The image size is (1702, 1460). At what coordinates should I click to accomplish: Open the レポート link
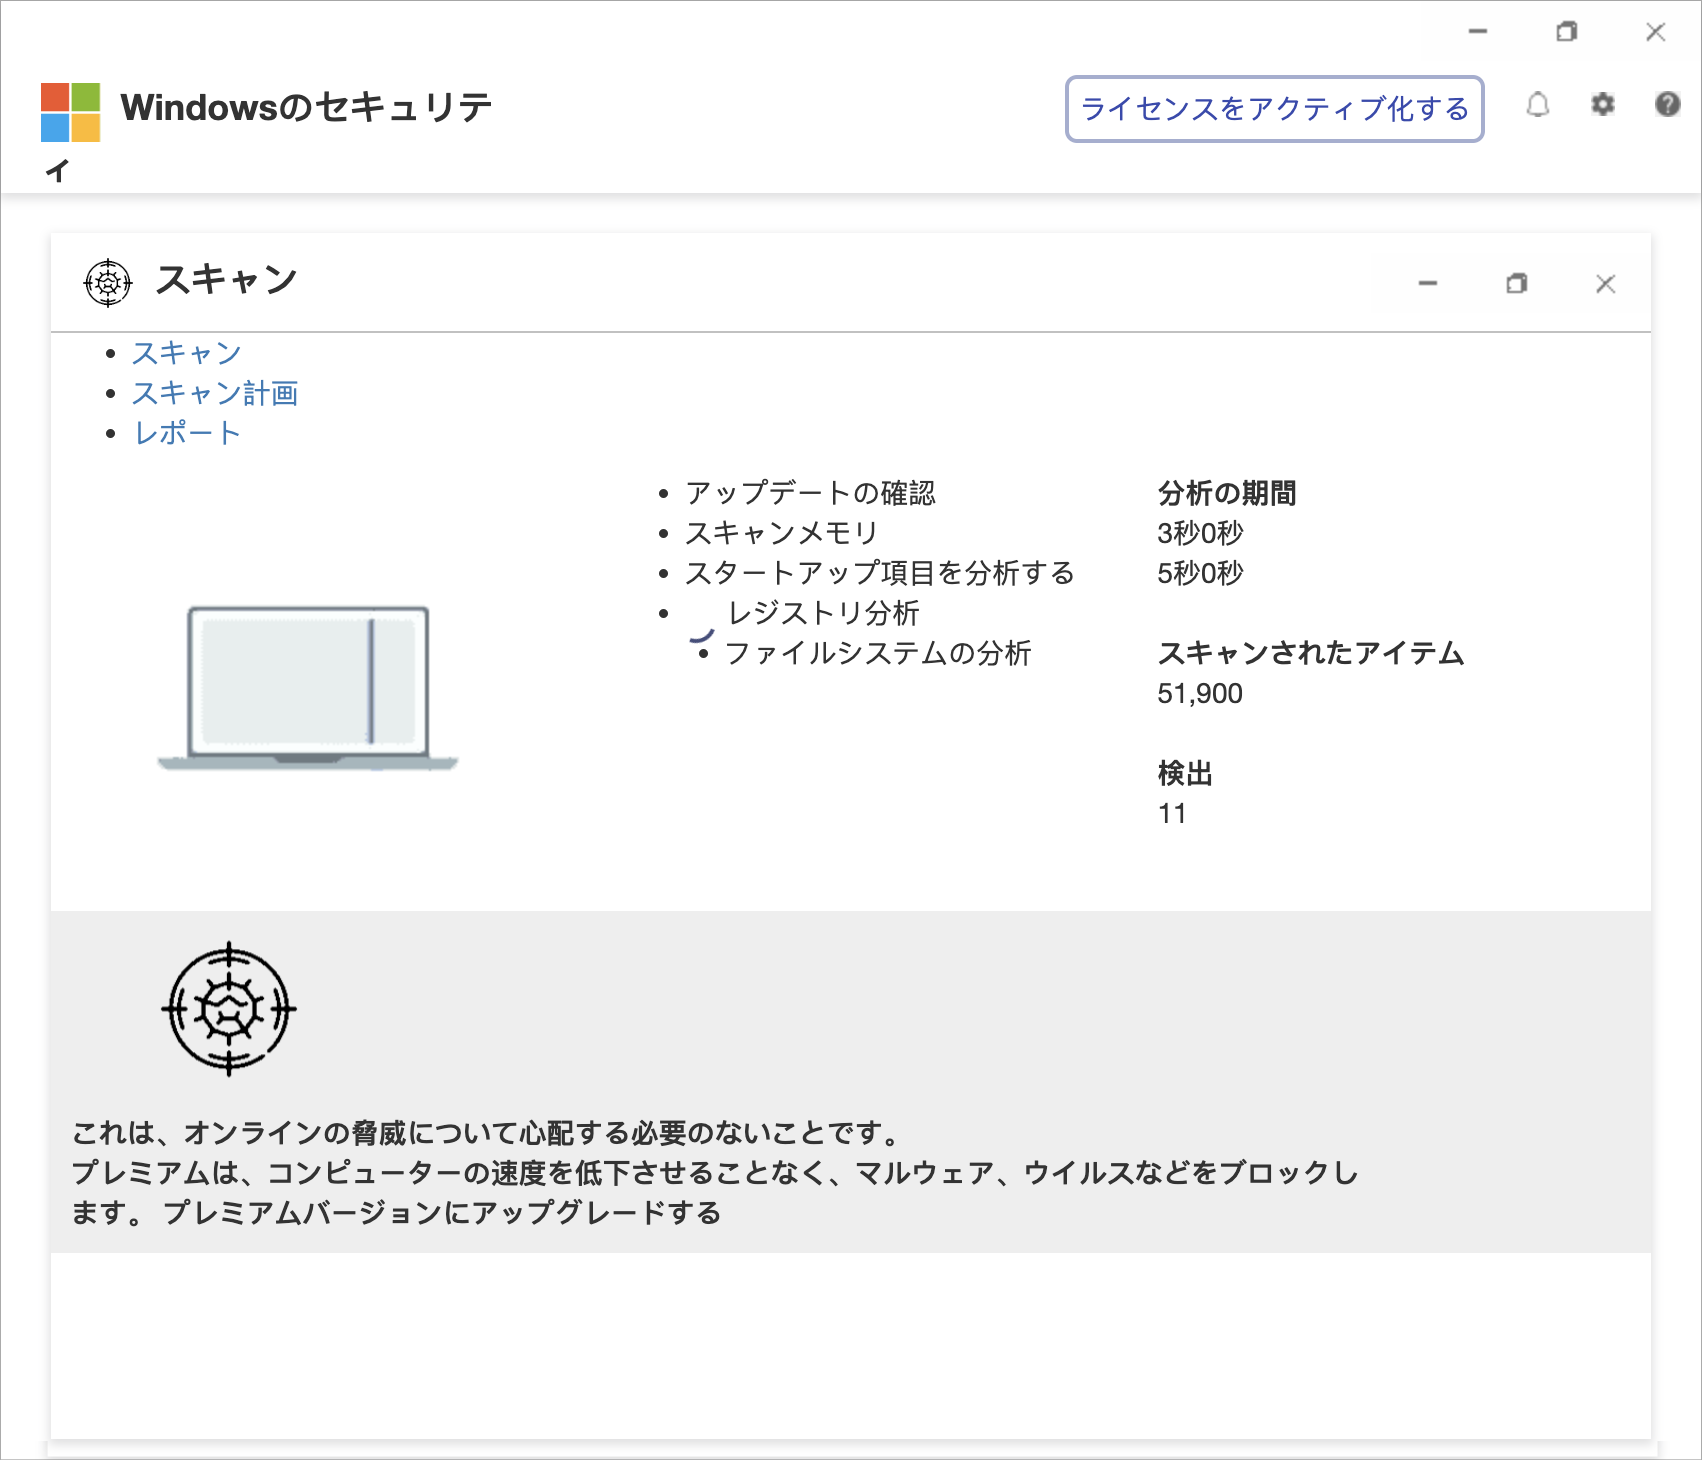[x=186, y=432]
